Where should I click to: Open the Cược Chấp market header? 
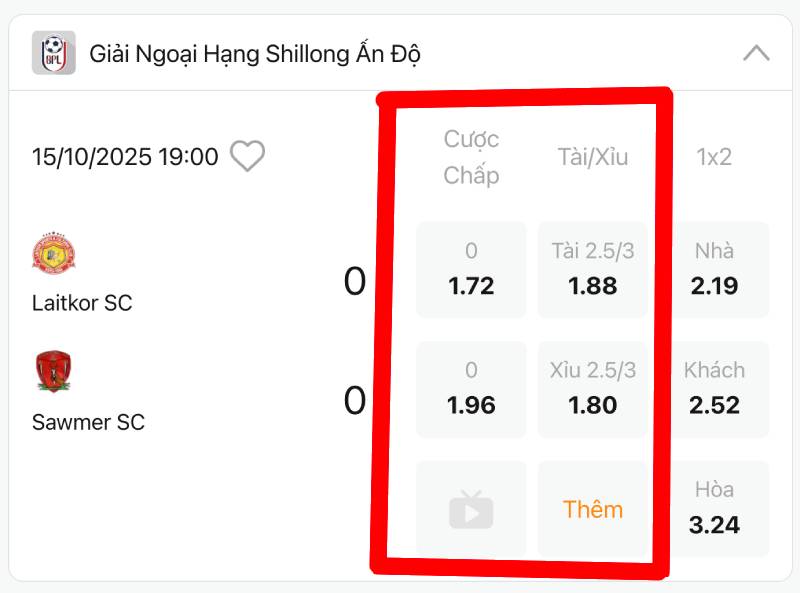tap(471, 156)
